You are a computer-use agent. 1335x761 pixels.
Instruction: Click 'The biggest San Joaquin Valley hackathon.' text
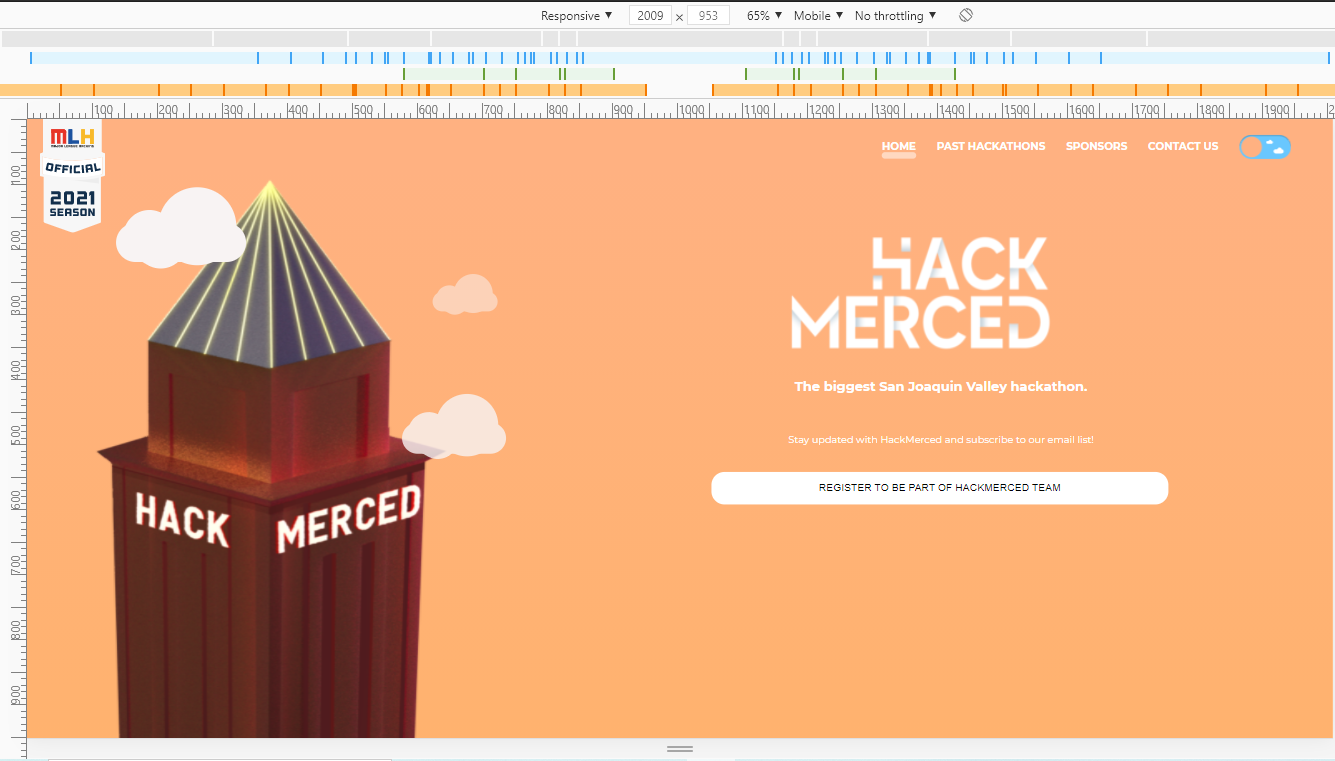(x=940, y=386)
